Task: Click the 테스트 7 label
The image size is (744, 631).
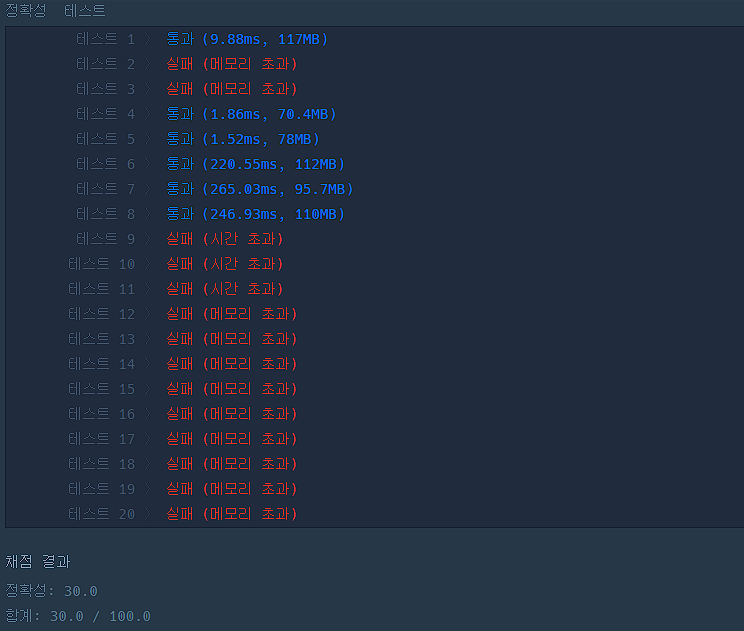Action: coord(105,189)
